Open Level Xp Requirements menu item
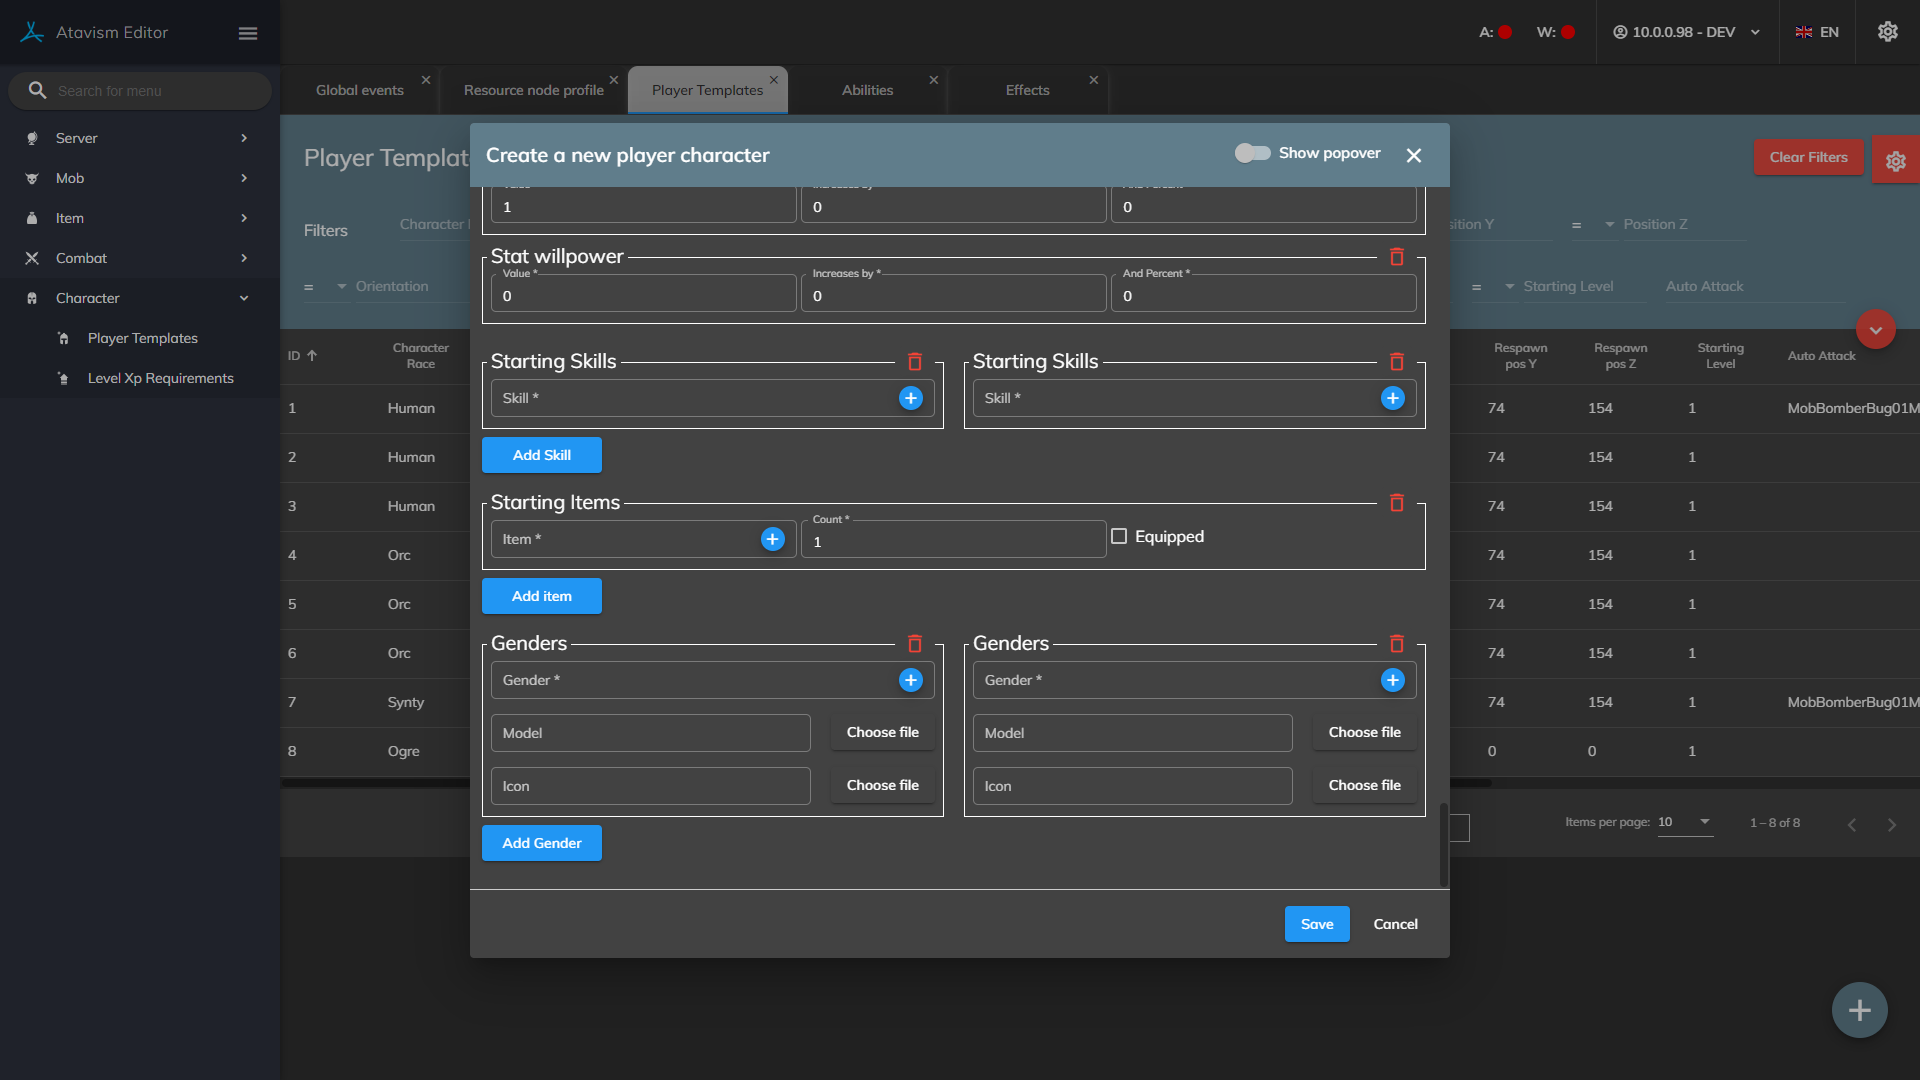This screenshot has width=1920, height=1080. click(x=160, y=378)
